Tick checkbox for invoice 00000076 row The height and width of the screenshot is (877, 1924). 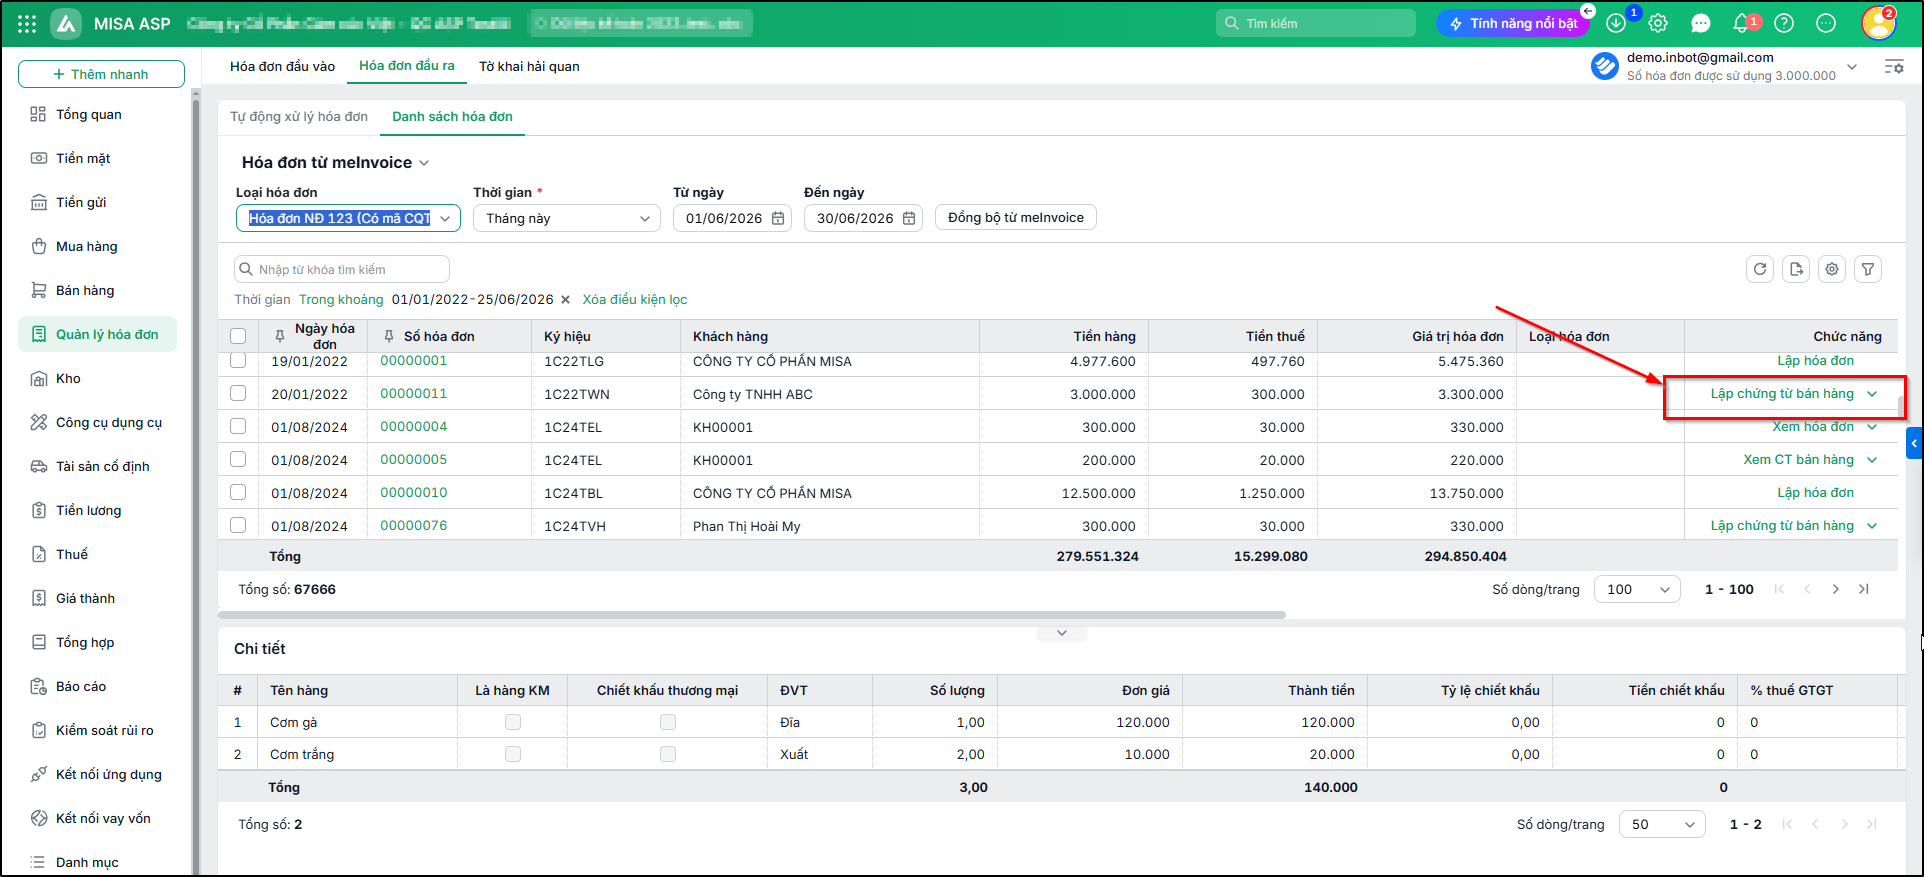coord(238,525)
